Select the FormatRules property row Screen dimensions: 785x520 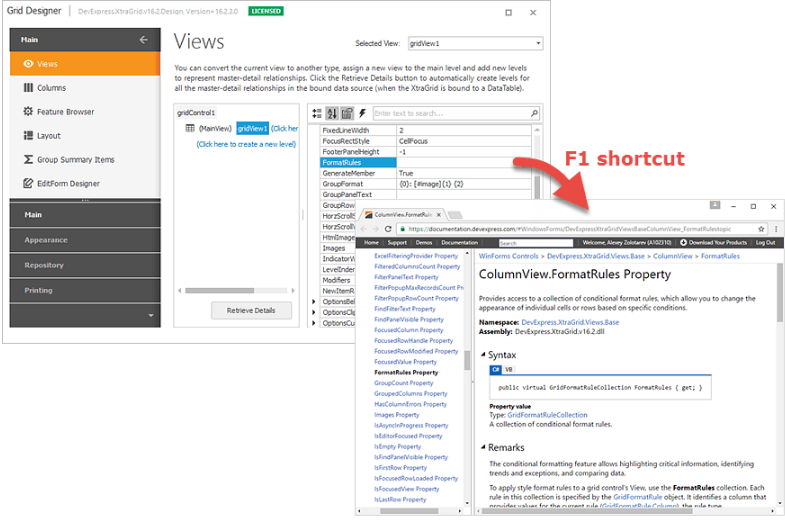pyautogui.click(x=425, y=163)
